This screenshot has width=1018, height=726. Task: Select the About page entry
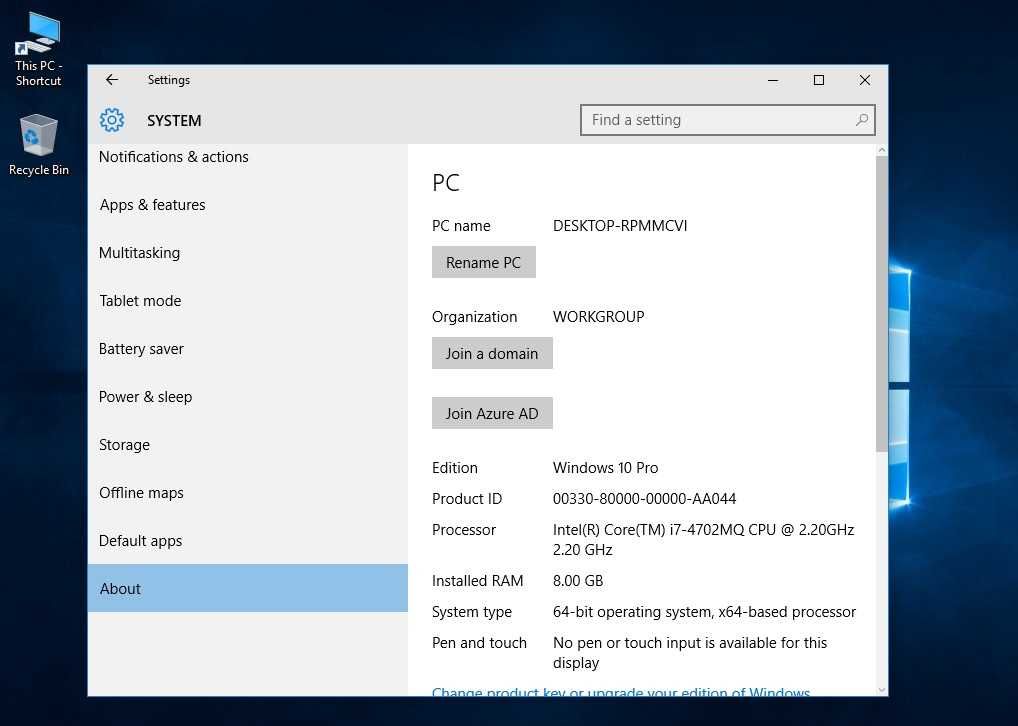[x=247, y=588]
